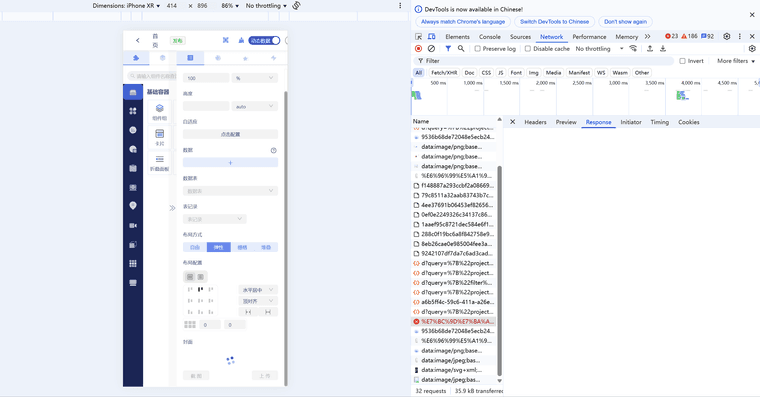760x397 pixels.
Task: Select the grid components sidebar icon
Action: click(x=133, y=111)
